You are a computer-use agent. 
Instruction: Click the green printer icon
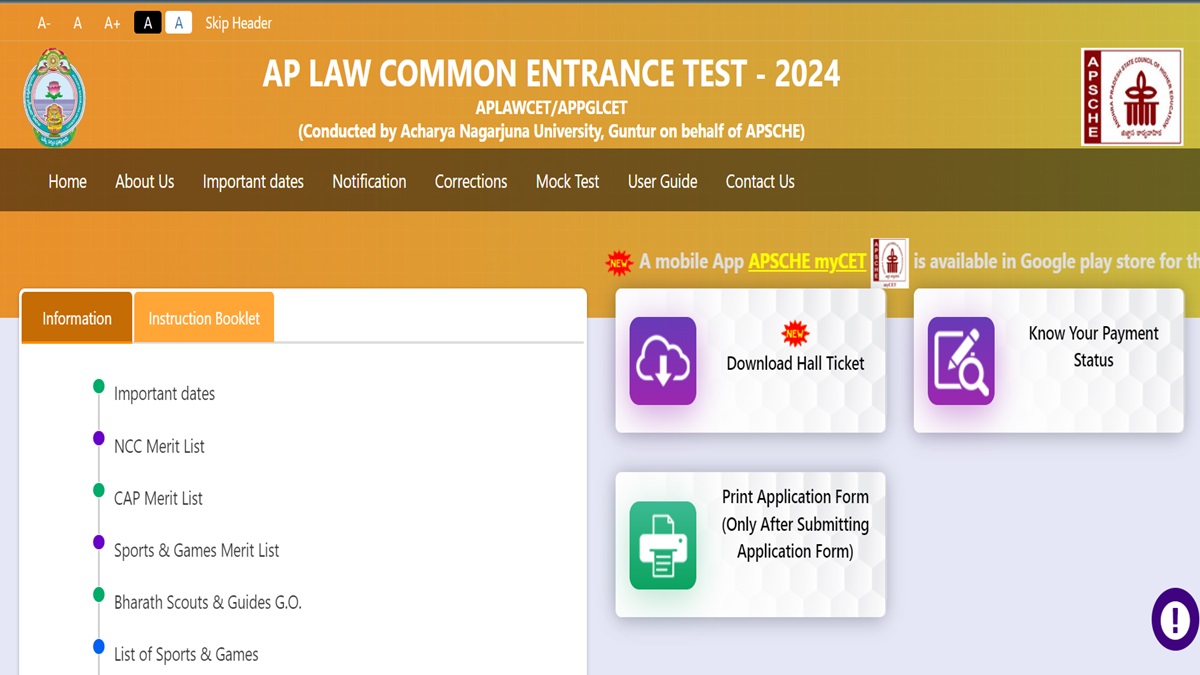[x=663, y=545]
